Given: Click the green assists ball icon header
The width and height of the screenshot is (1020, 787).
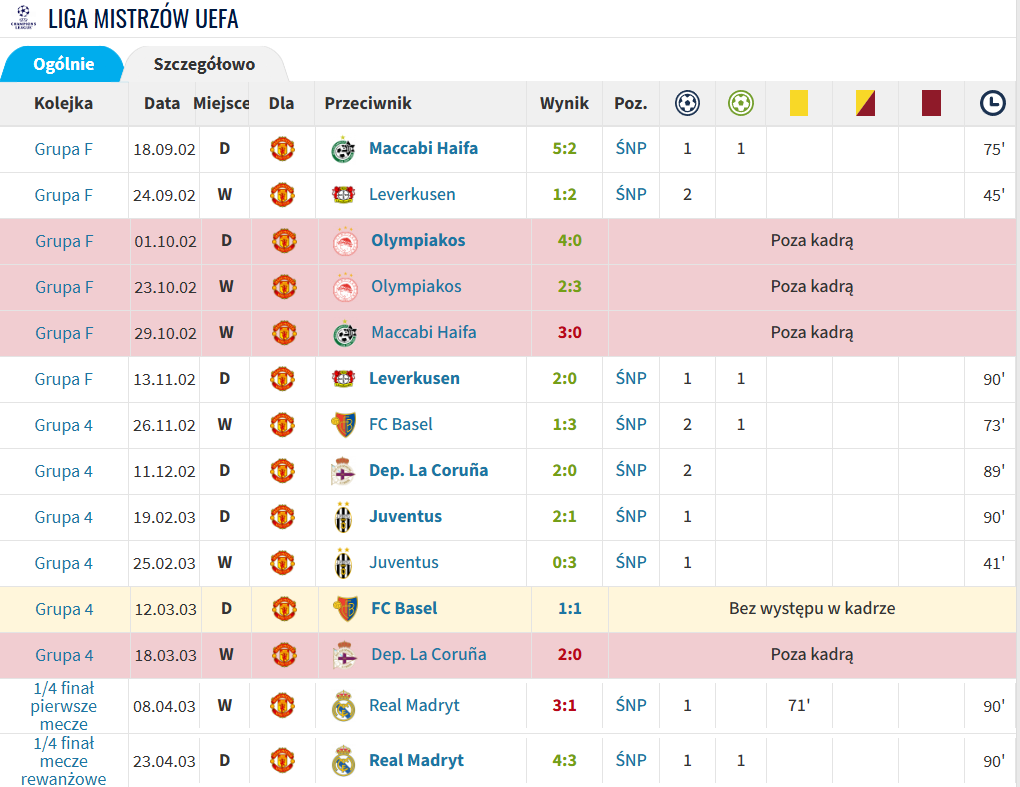Looking at the screenshot, I should coord(740,103).
